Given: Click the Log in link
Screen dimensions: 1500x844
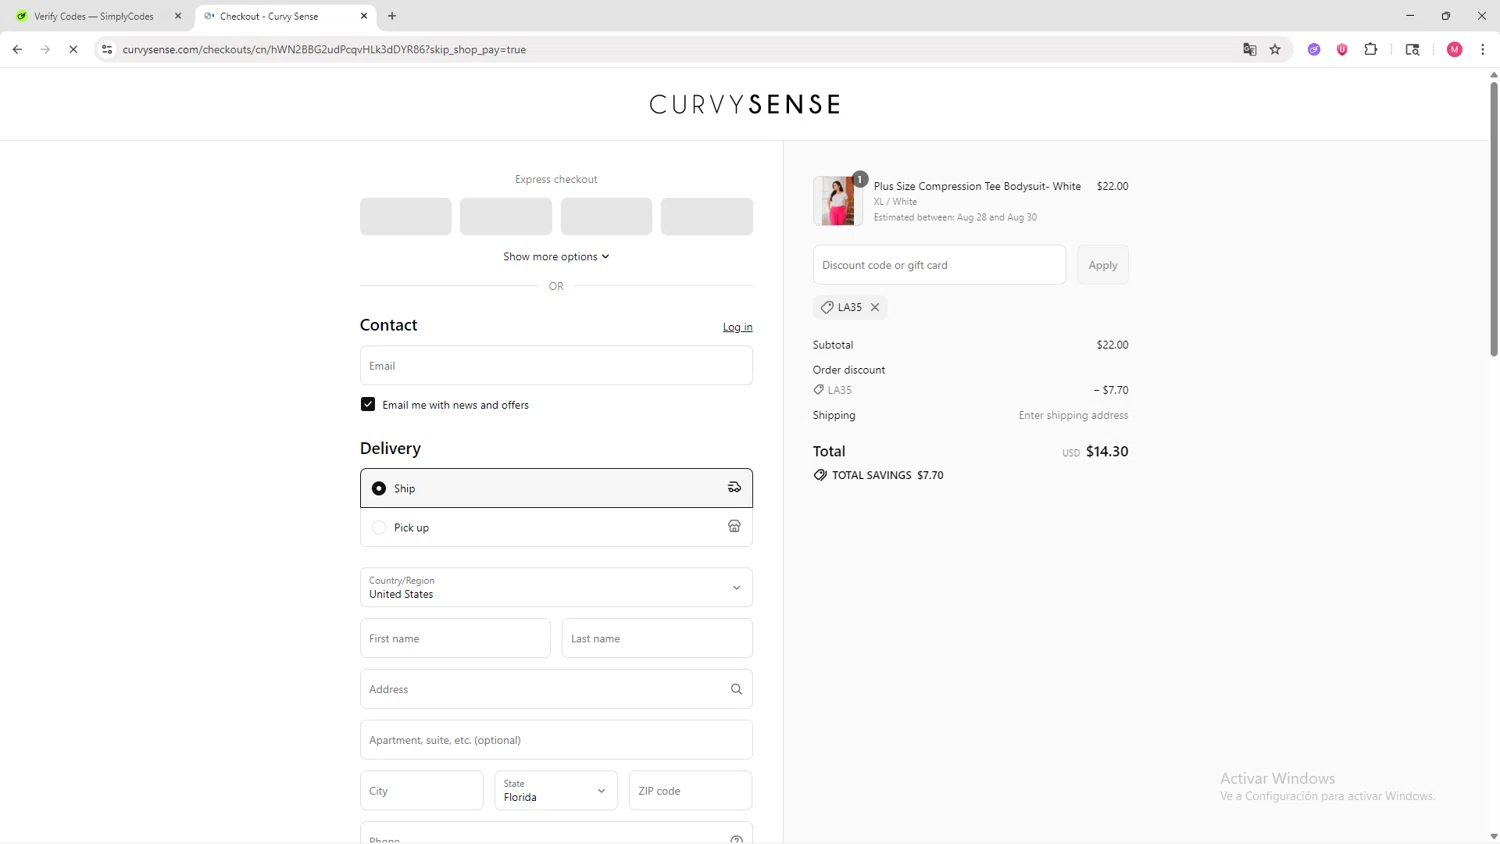Looking at the screenshot, I should 738,327.
